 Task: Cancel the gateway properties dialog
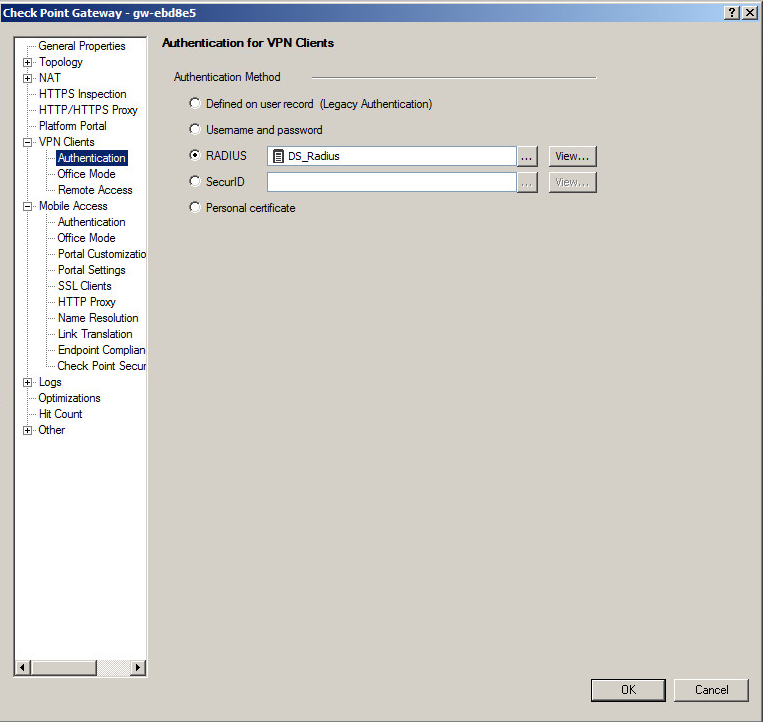[x=711, y=690]
